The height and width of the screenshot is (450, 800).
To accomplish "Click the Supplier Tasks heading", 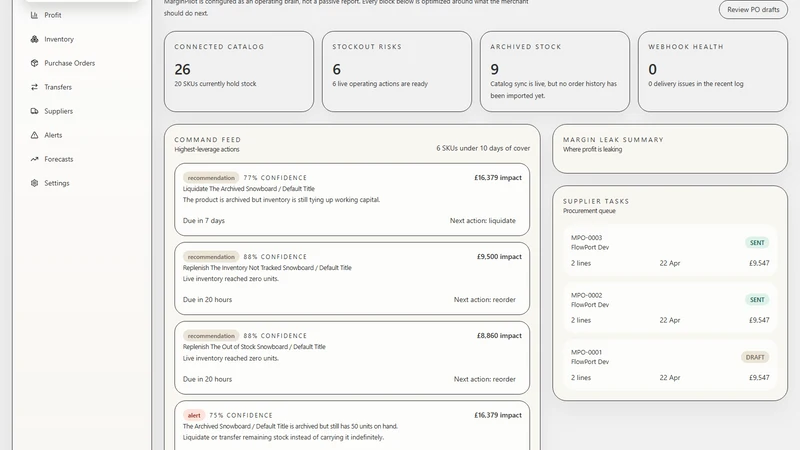I will pyautogui.click(x=596, y=202).
